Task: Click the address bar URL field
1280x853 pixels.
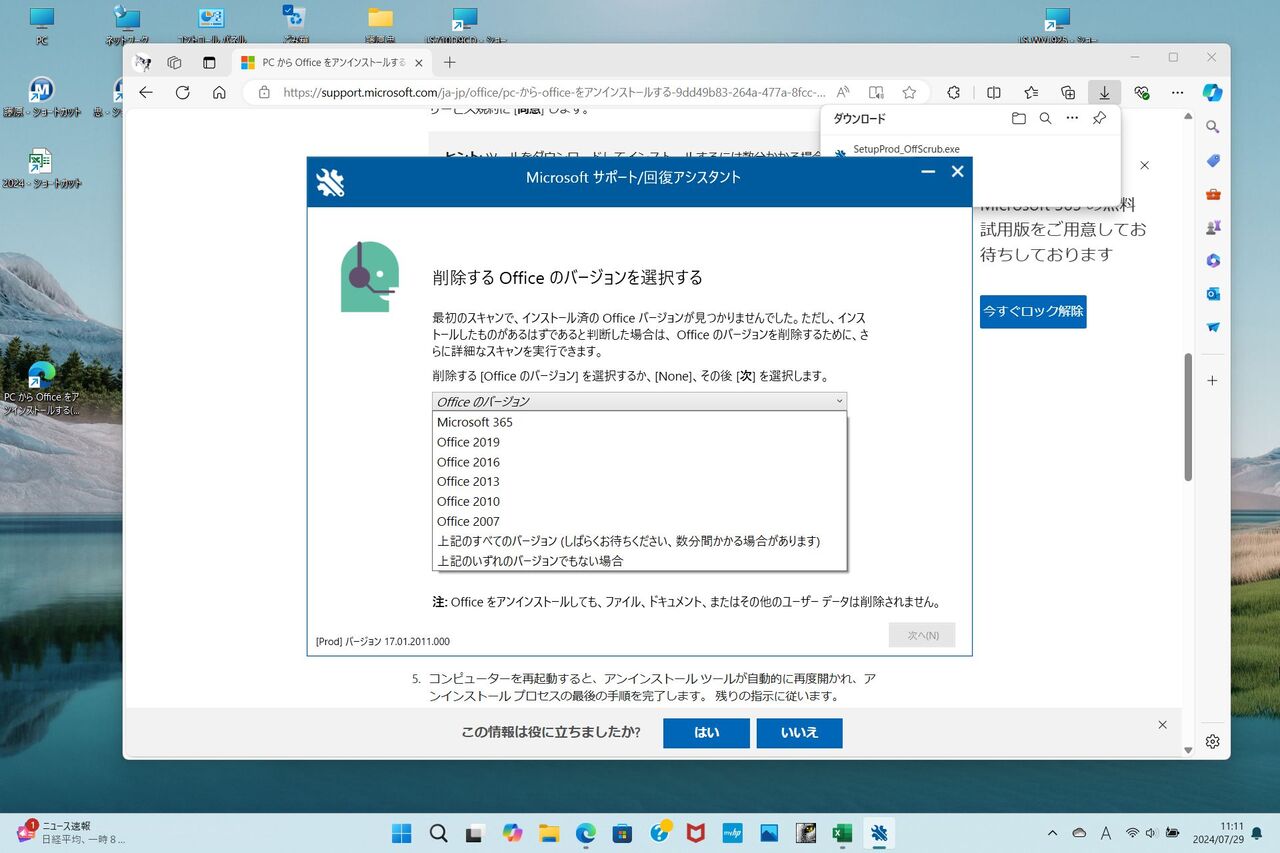Action: [x=554, y=92]
